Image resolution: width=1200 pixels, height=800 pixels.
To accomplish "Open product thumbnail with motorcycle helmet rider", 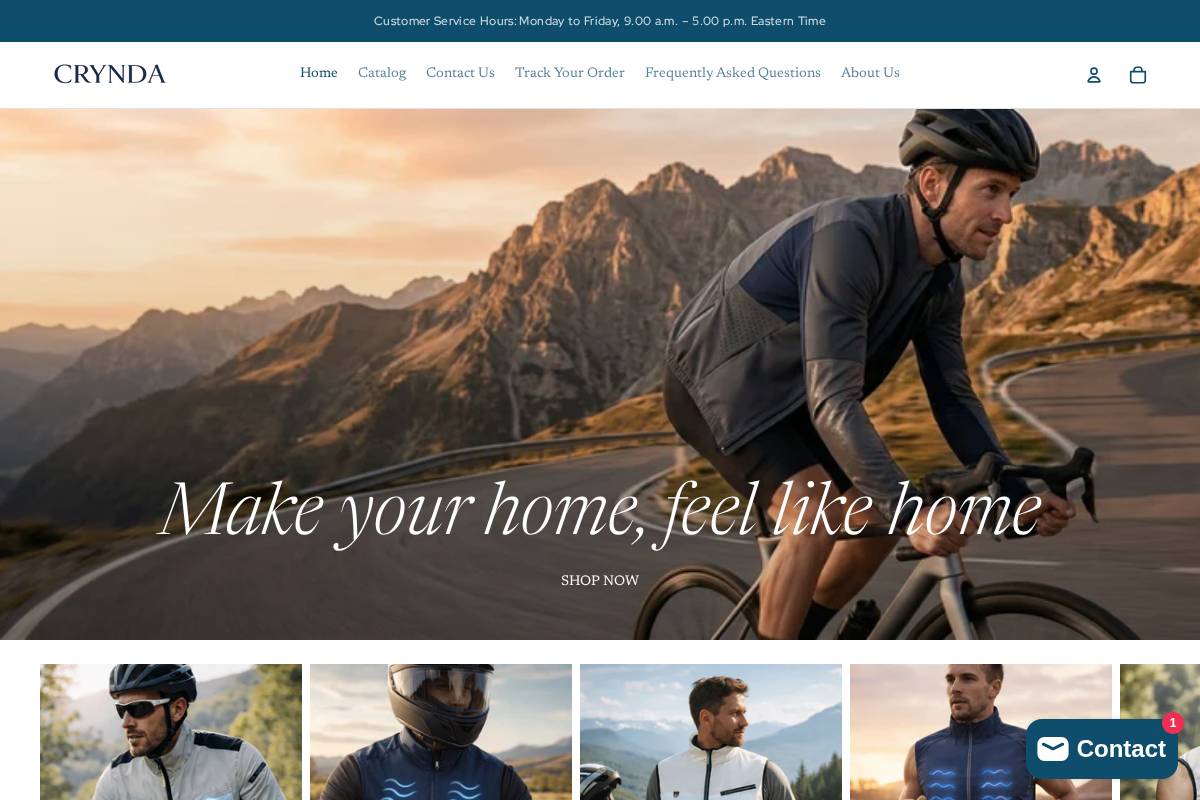I will point(441,732).
